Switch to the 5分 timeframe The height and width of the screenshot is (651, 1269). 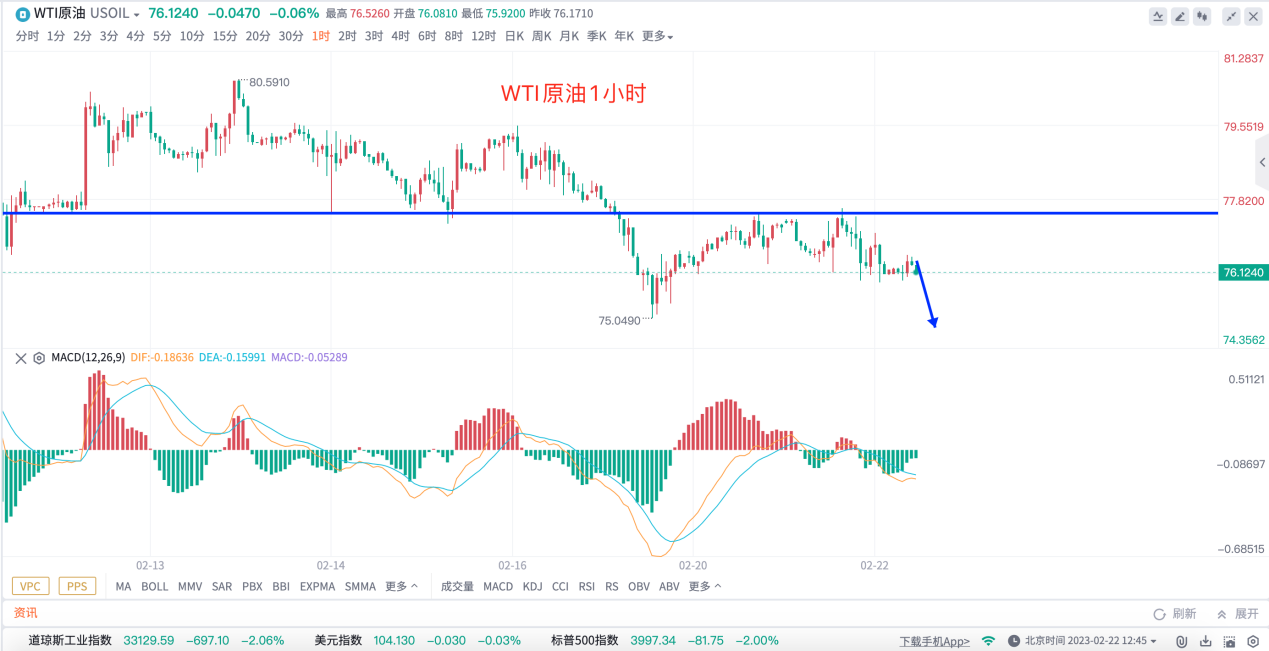point(162,36)
